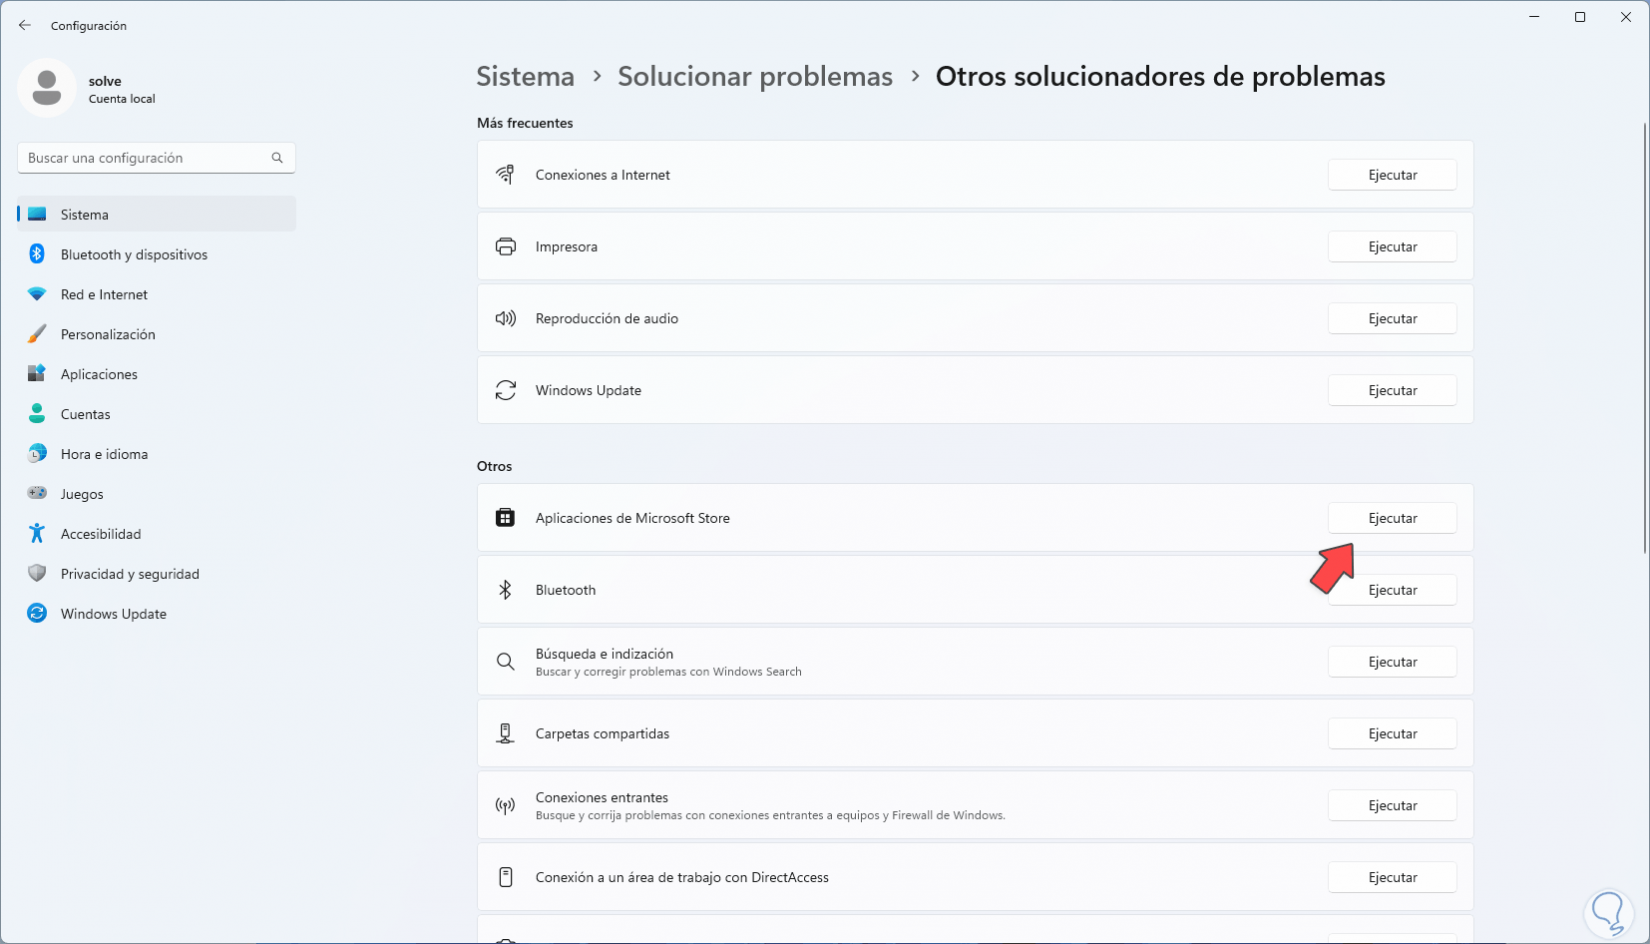
Task: Run the Impresora troubleshooter
Action: tap(1392, 247)
